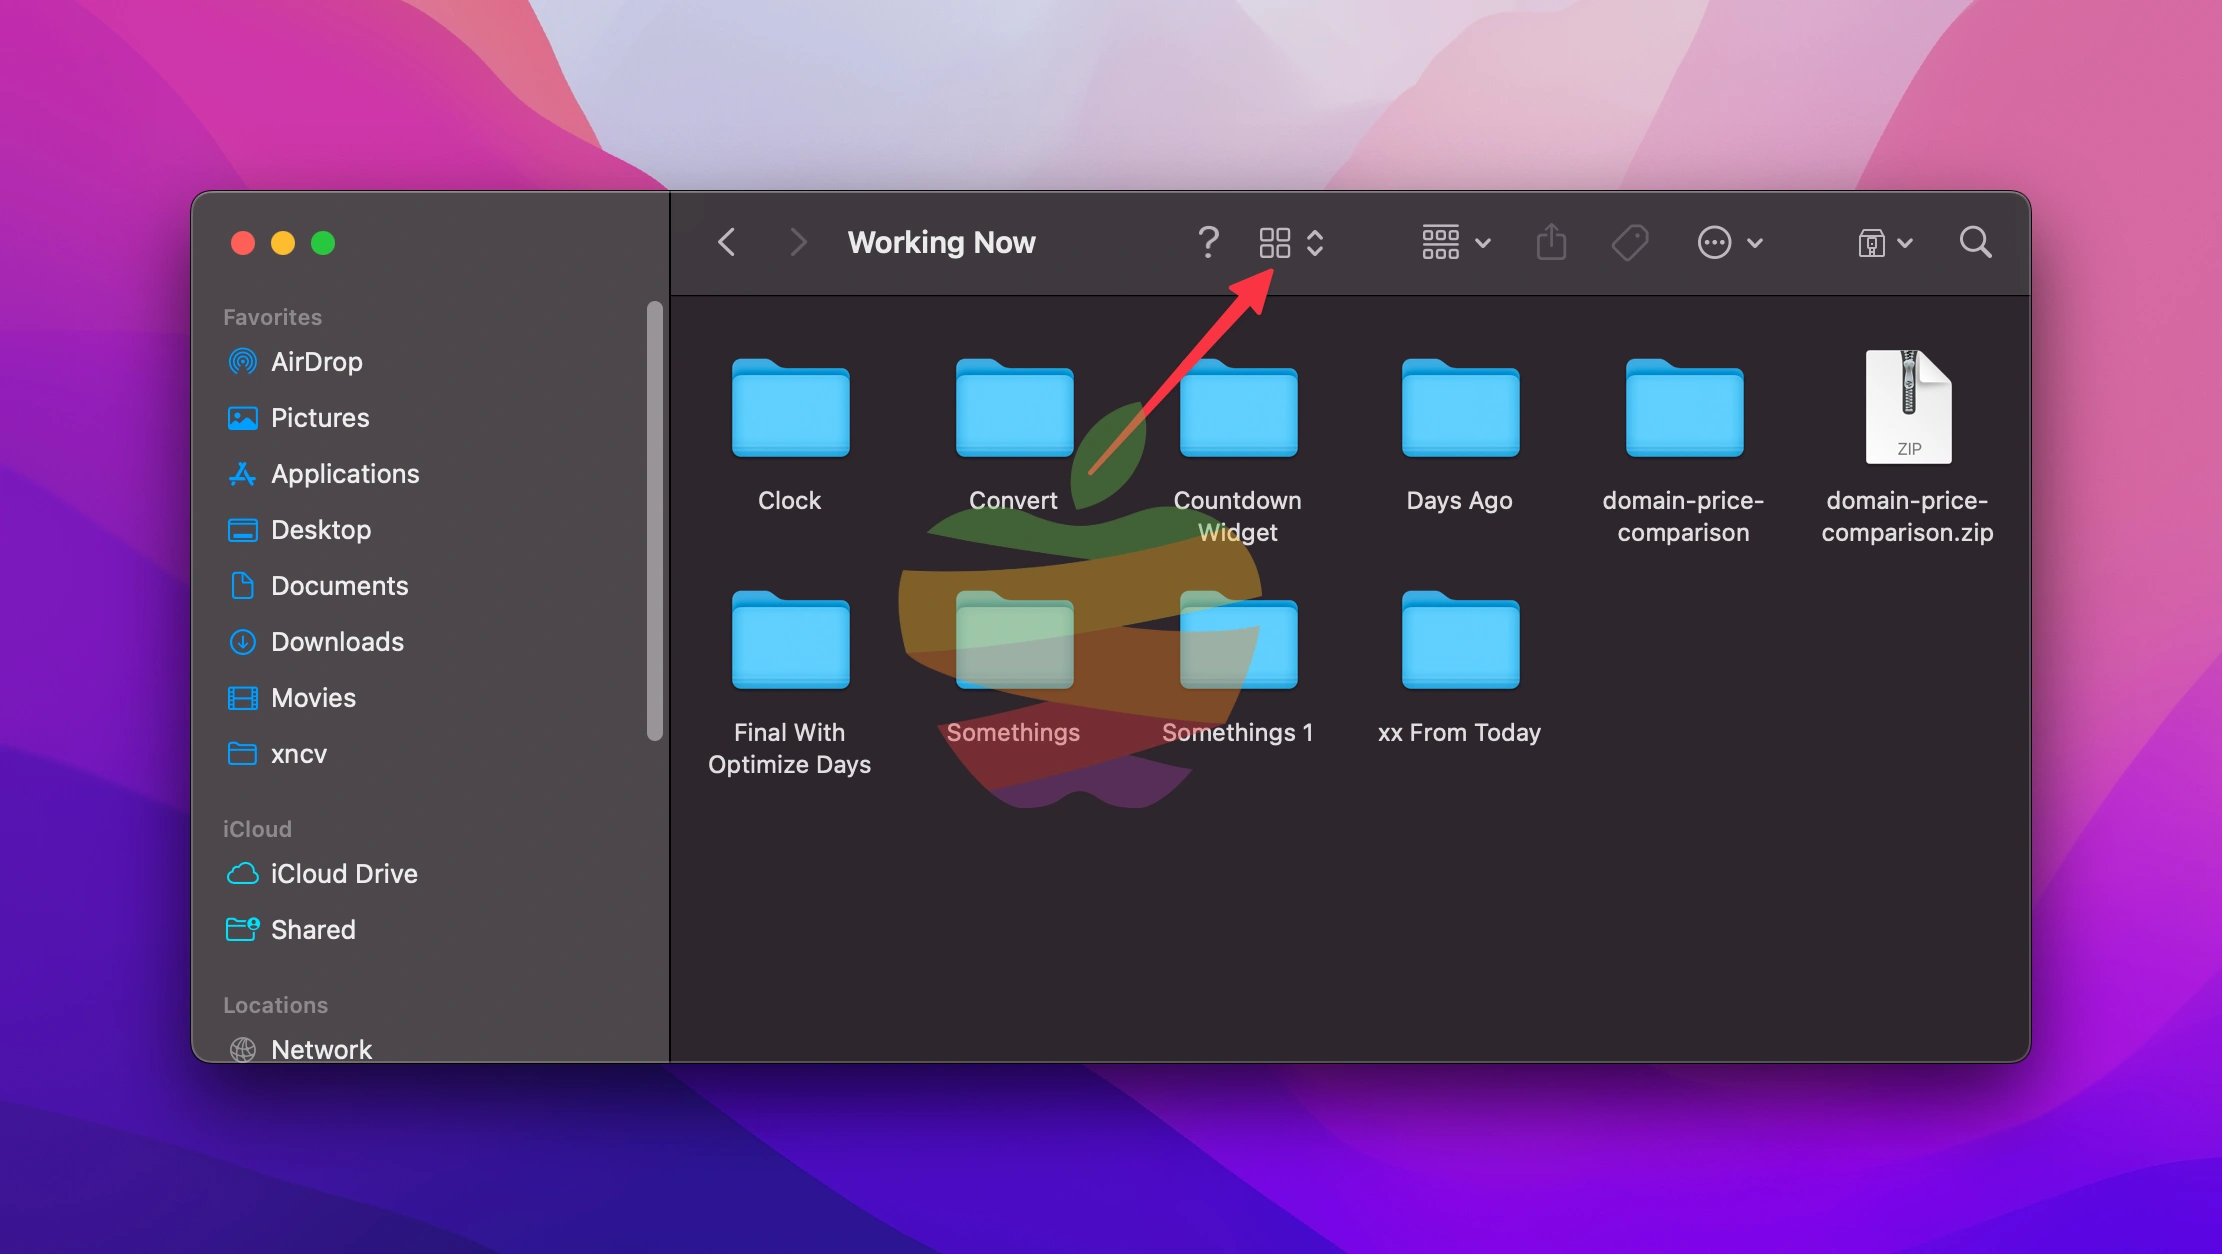Click the domain-price-comparison.zip file name
This screenshot has height=1254, width=2222.
point(1908,516)
